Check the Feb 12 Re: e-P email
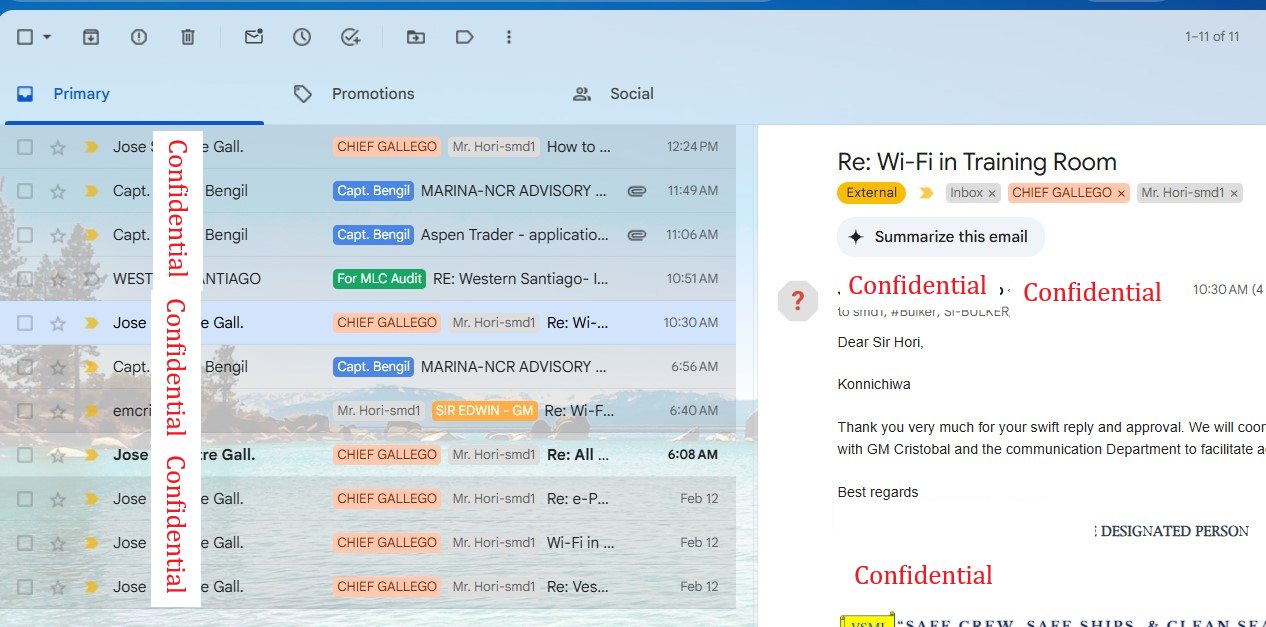The image size is (1266, 627). 25,499
